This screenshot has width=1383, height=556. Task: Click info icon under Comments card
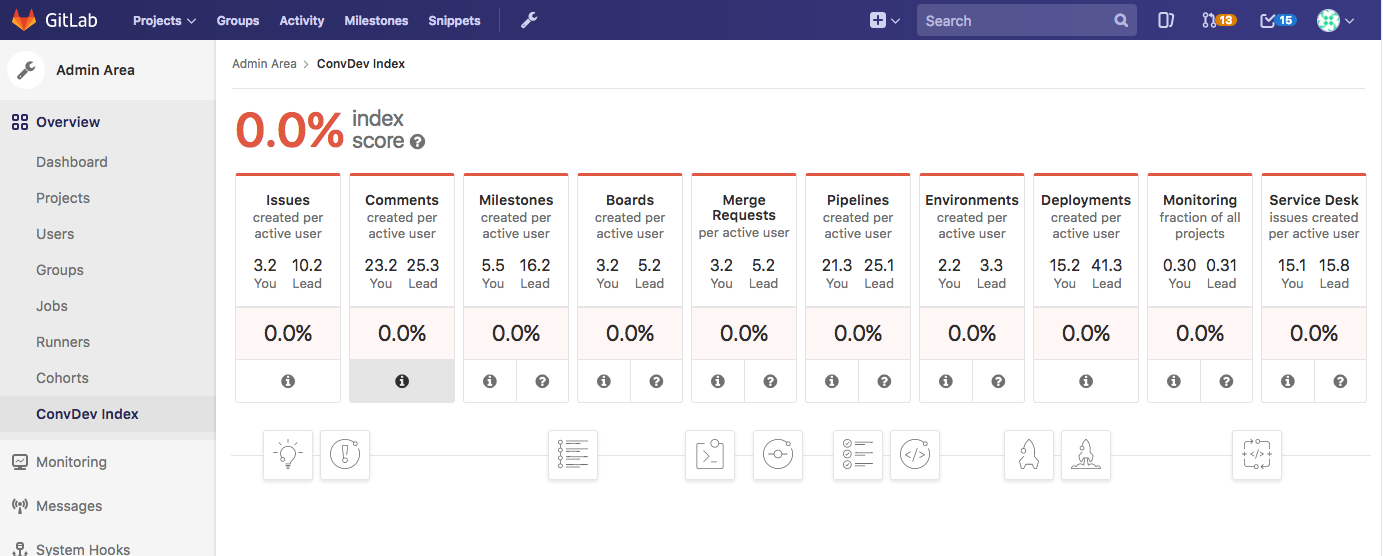tap(402, 381)
